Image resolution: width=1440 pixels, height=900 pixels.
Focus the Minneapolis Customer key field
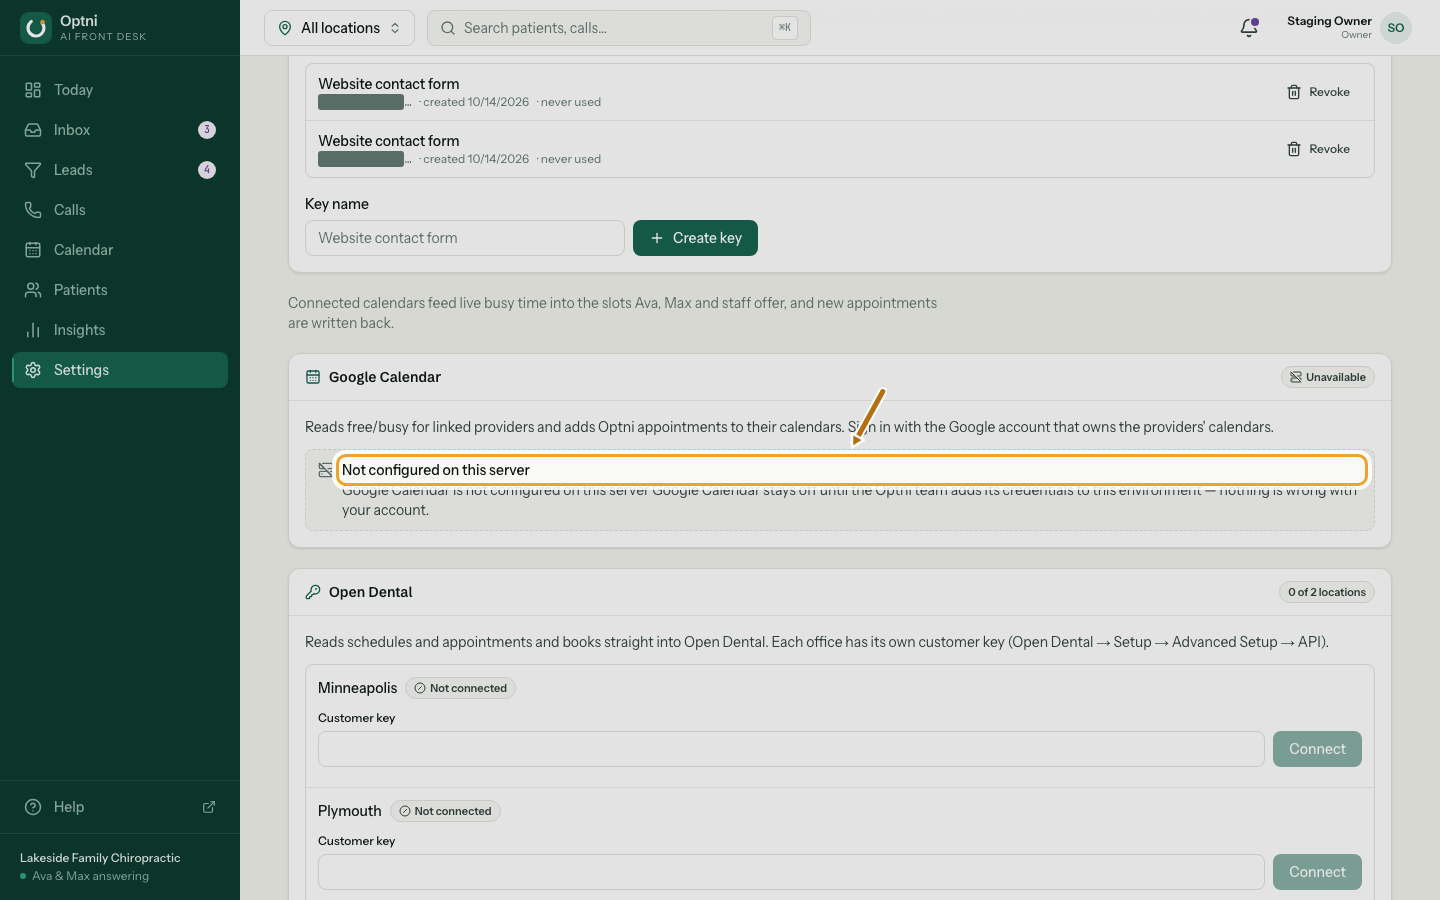791,749
